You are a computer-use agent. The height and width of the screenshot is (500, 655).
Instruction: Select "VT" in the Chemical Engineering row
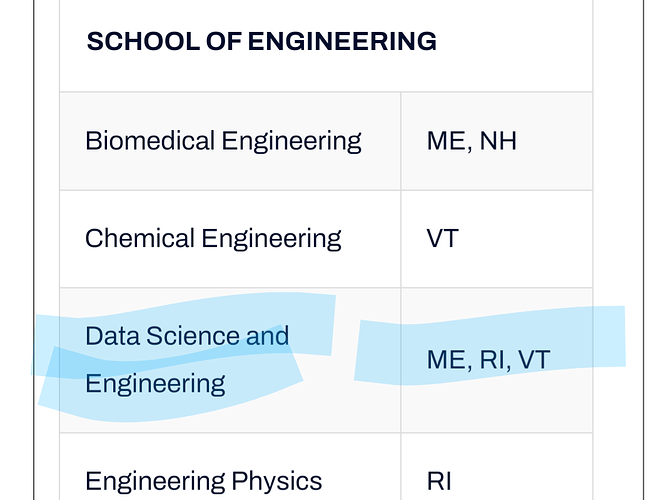444,239
